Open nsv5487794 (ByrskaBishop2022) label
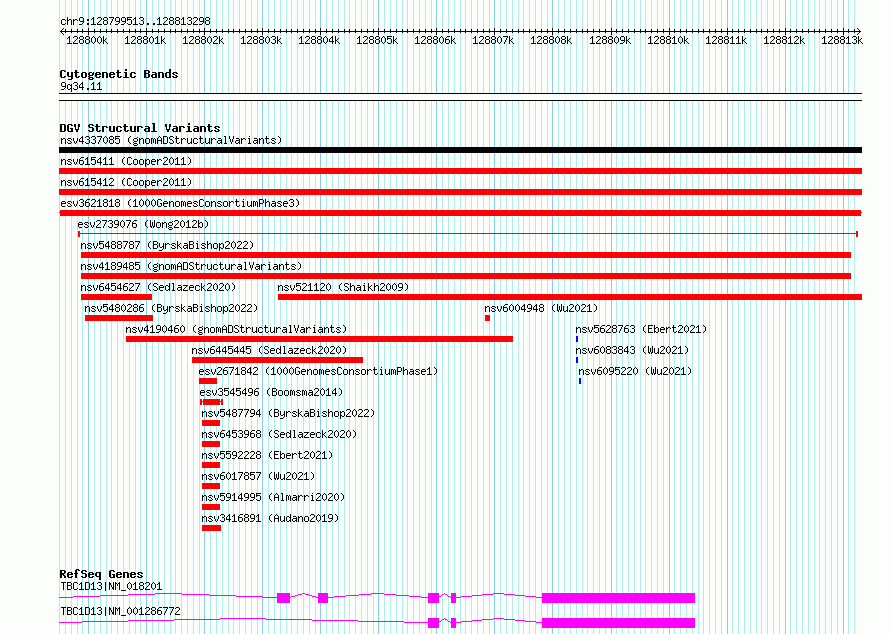 coord(288,413)
